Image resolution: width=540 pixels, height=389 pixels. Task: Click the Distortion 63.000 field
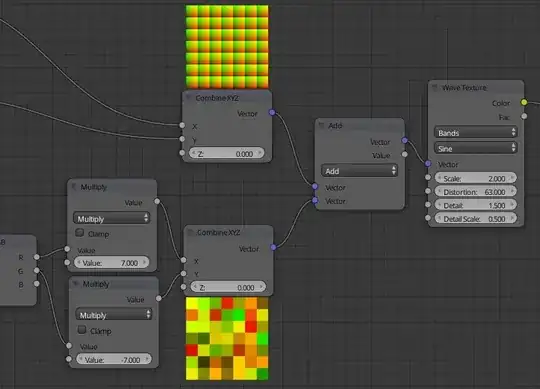476,191
